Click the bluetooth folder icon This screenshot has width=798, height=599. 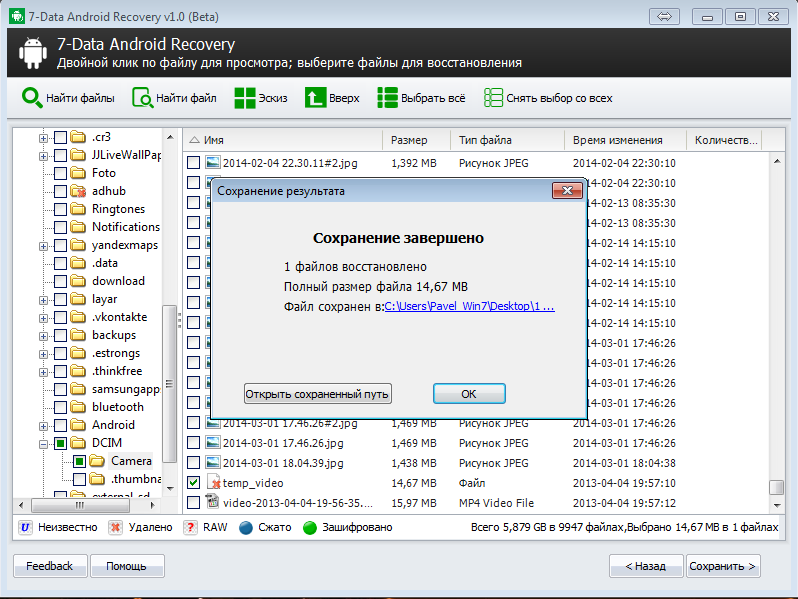78,407
